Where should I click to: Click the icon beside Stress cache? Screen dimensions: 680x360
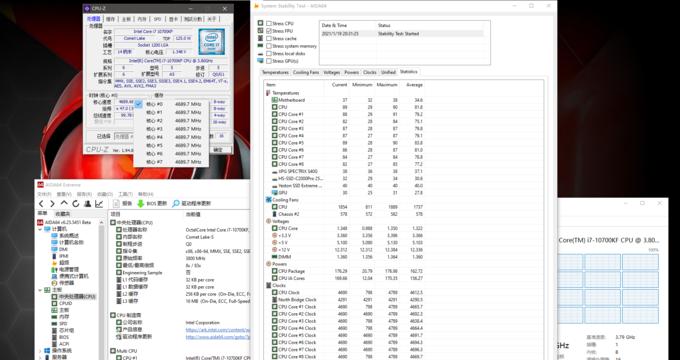coord(260,38)
